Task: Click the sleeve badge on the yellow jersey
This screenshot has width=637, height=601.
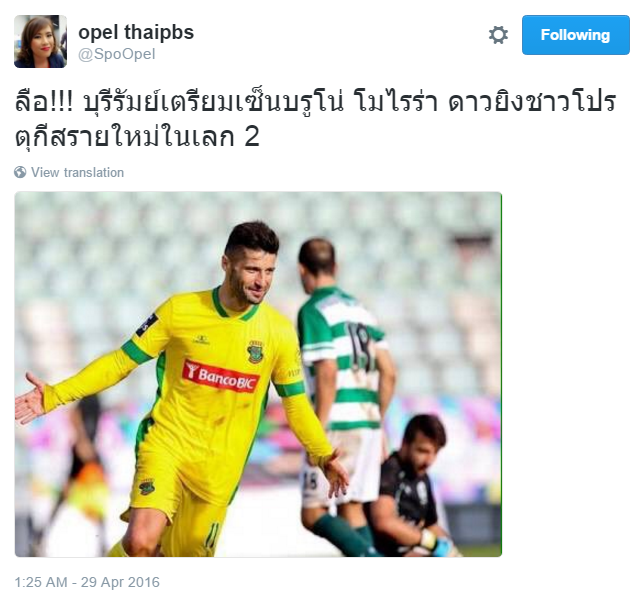Action: 147,325
